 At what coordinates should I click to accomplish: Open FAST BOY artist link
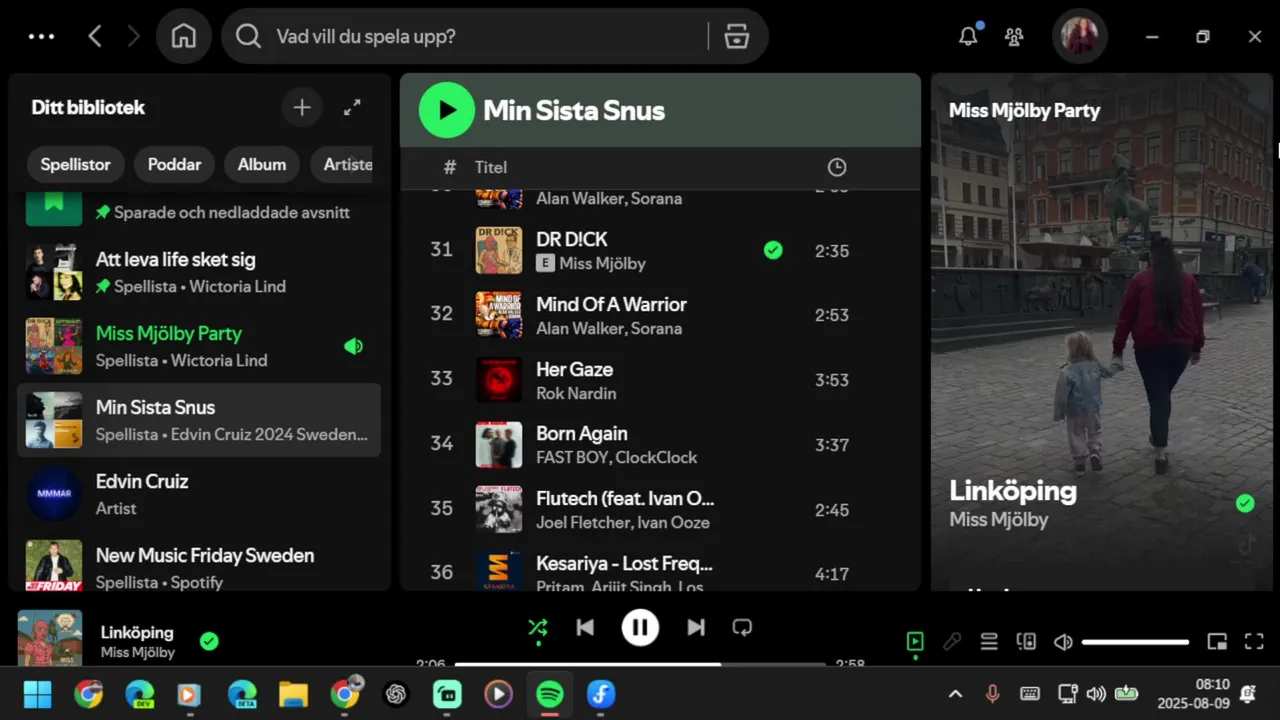click(571, 457)
